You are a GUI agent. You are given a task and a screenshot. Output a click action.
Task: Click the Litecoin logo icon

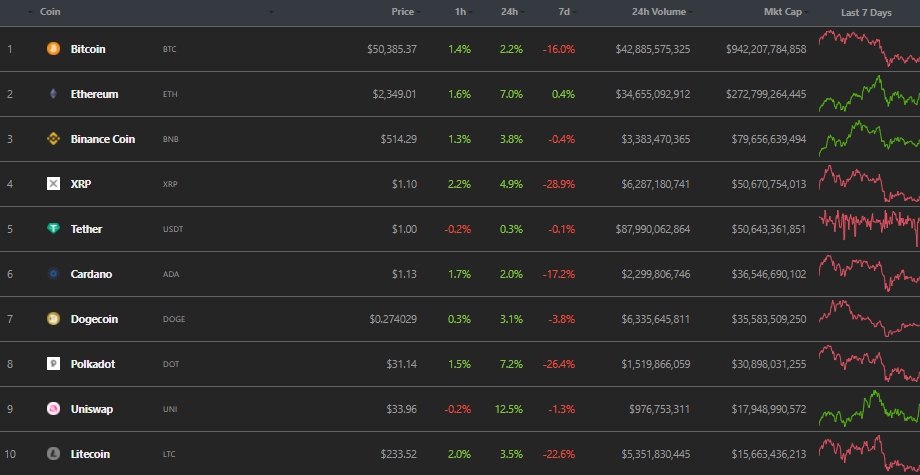[x=53, y=454]
